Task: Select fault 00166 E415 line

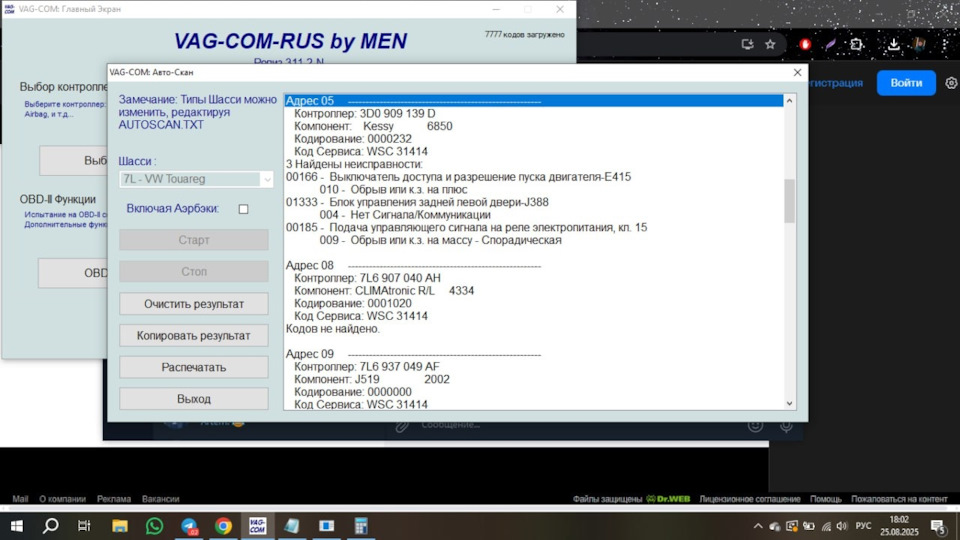Action: pyautogui.click(x=458, y=177)
